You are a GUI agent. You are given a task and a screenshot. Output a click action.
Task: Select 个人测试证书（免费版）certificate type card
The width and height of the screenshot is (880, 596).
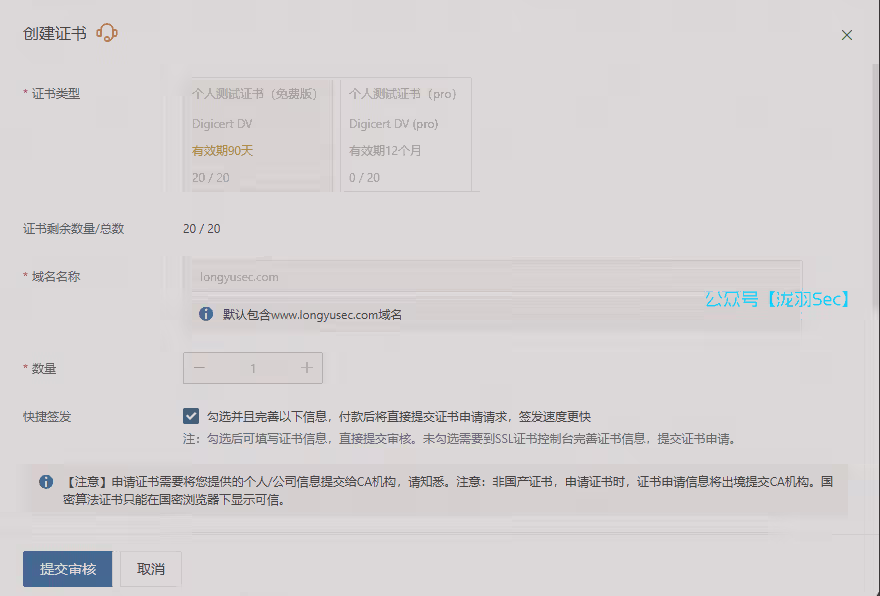[257, 135]
